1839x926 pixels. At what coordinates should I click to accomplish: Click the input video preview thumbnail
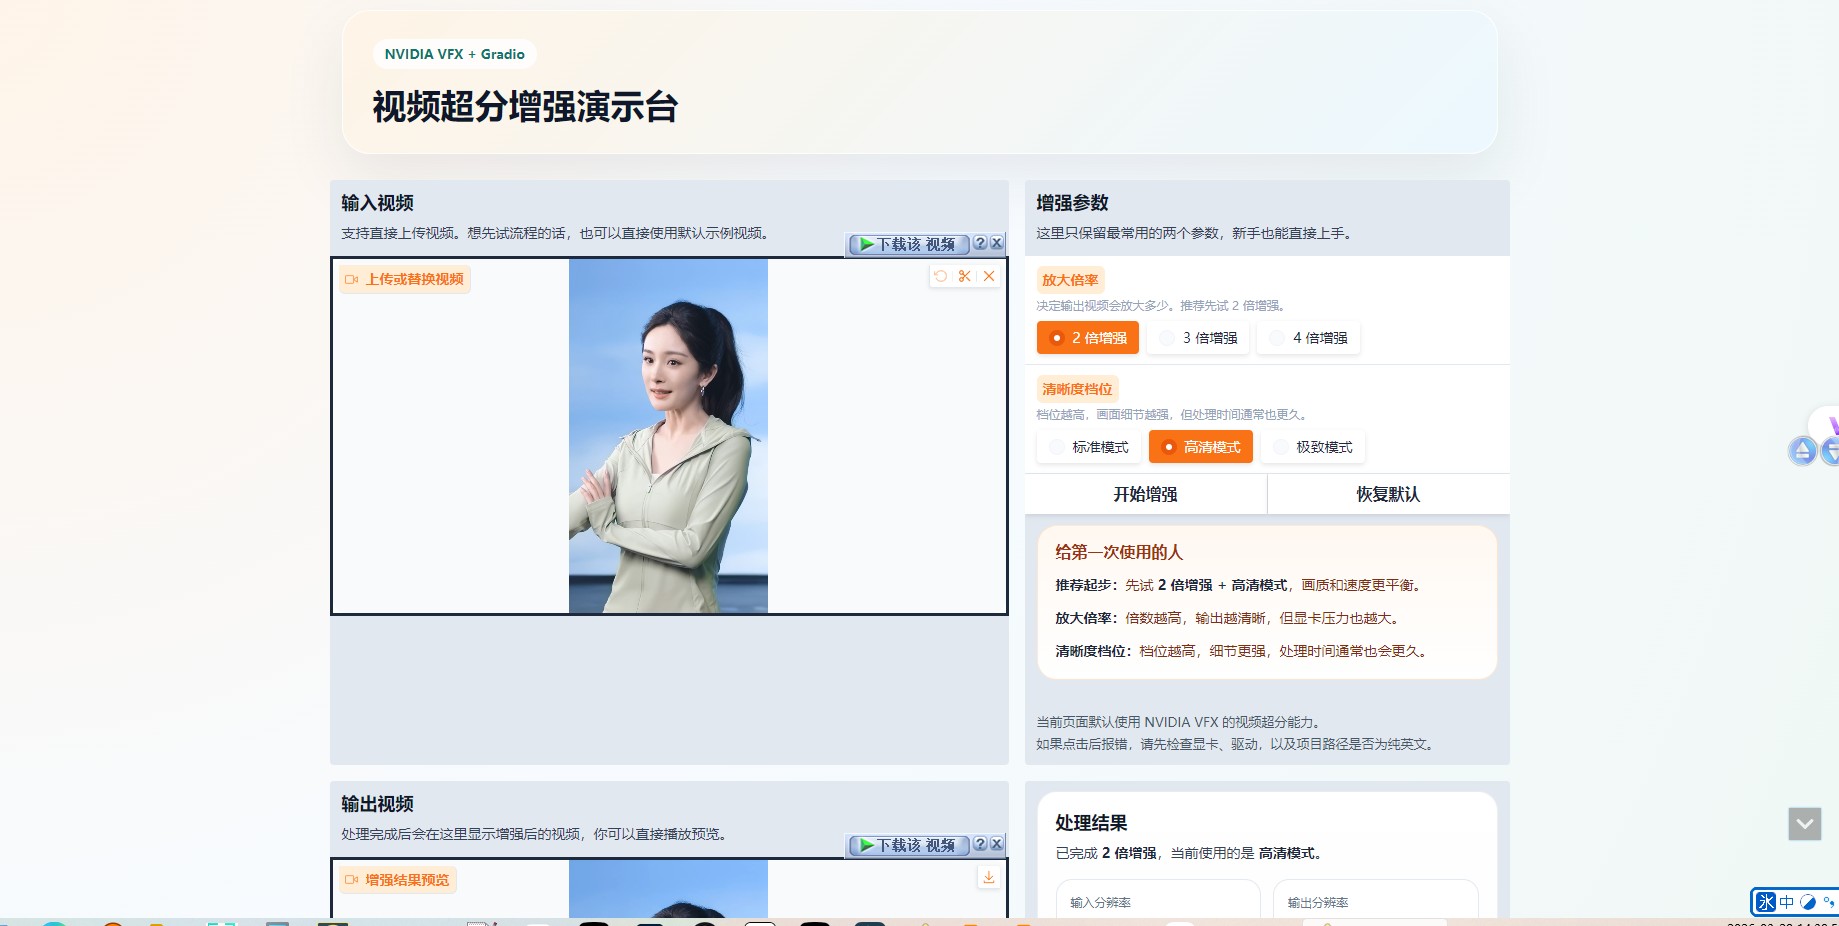(668, 436)
